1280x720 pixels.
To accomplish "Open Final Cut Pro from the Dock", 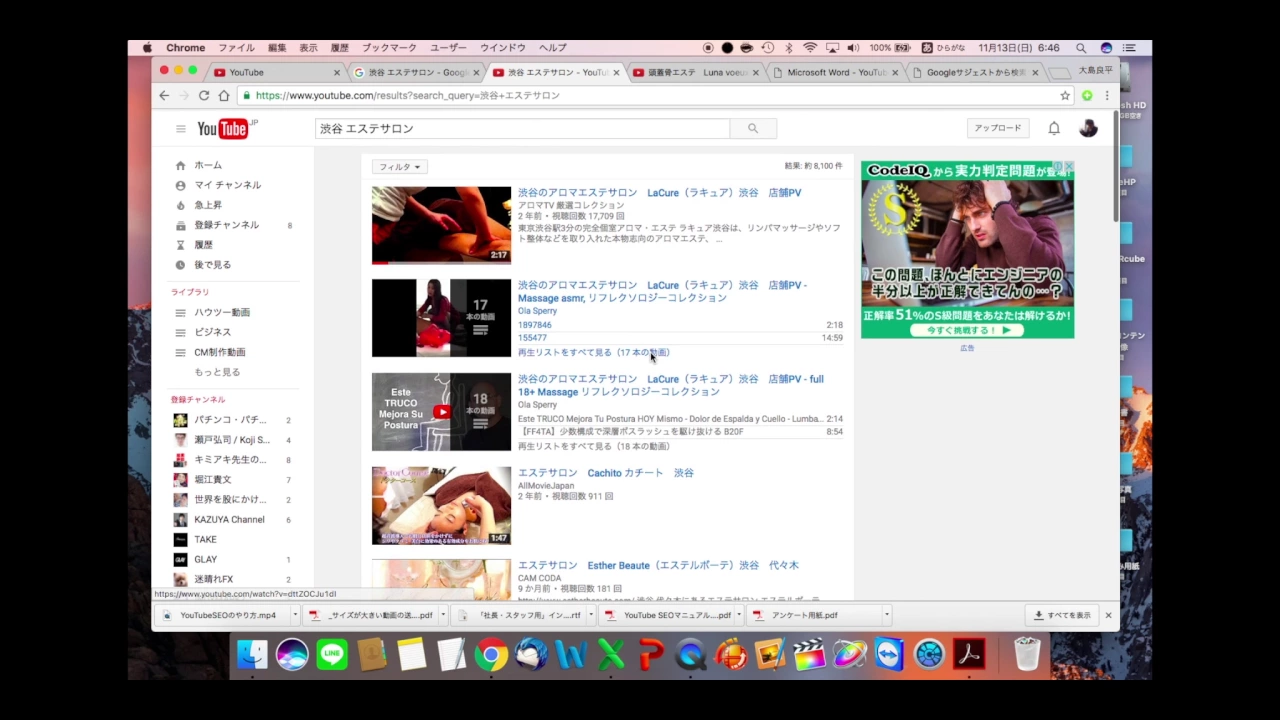I will coord(810,654).
